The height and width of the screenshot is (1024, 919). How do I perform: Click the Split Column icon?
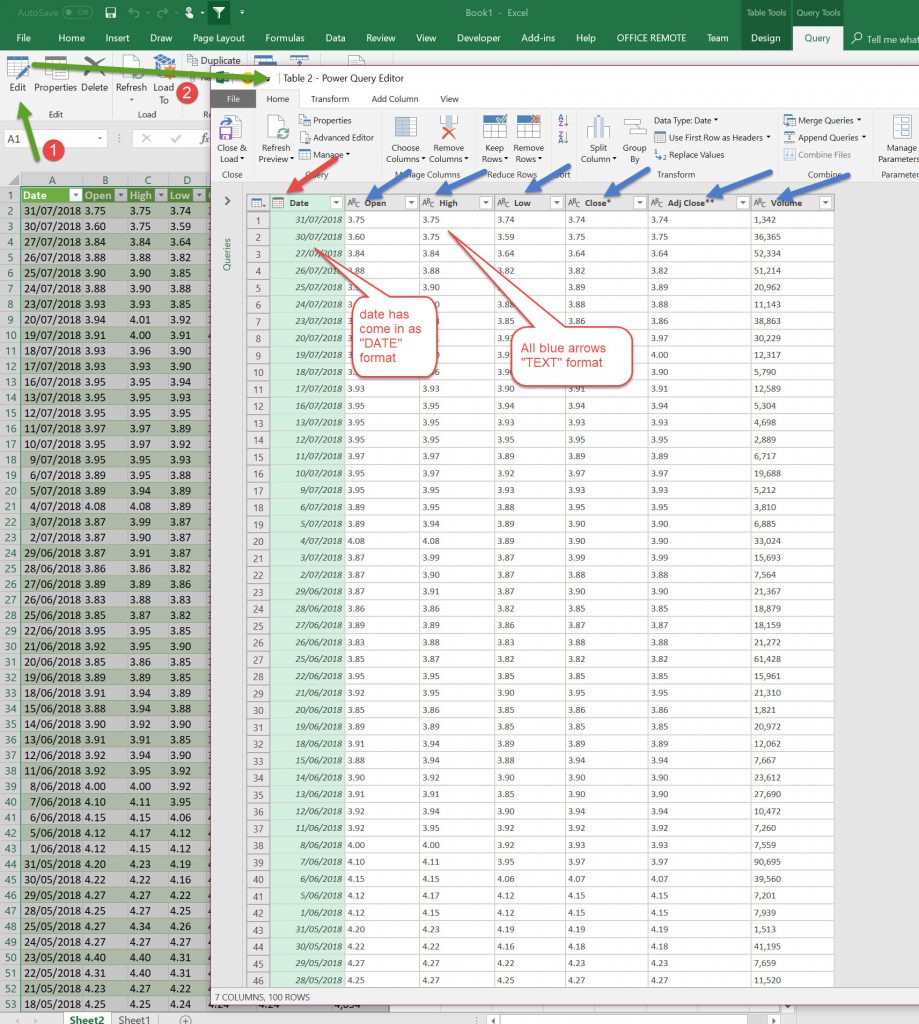[598, 129]
